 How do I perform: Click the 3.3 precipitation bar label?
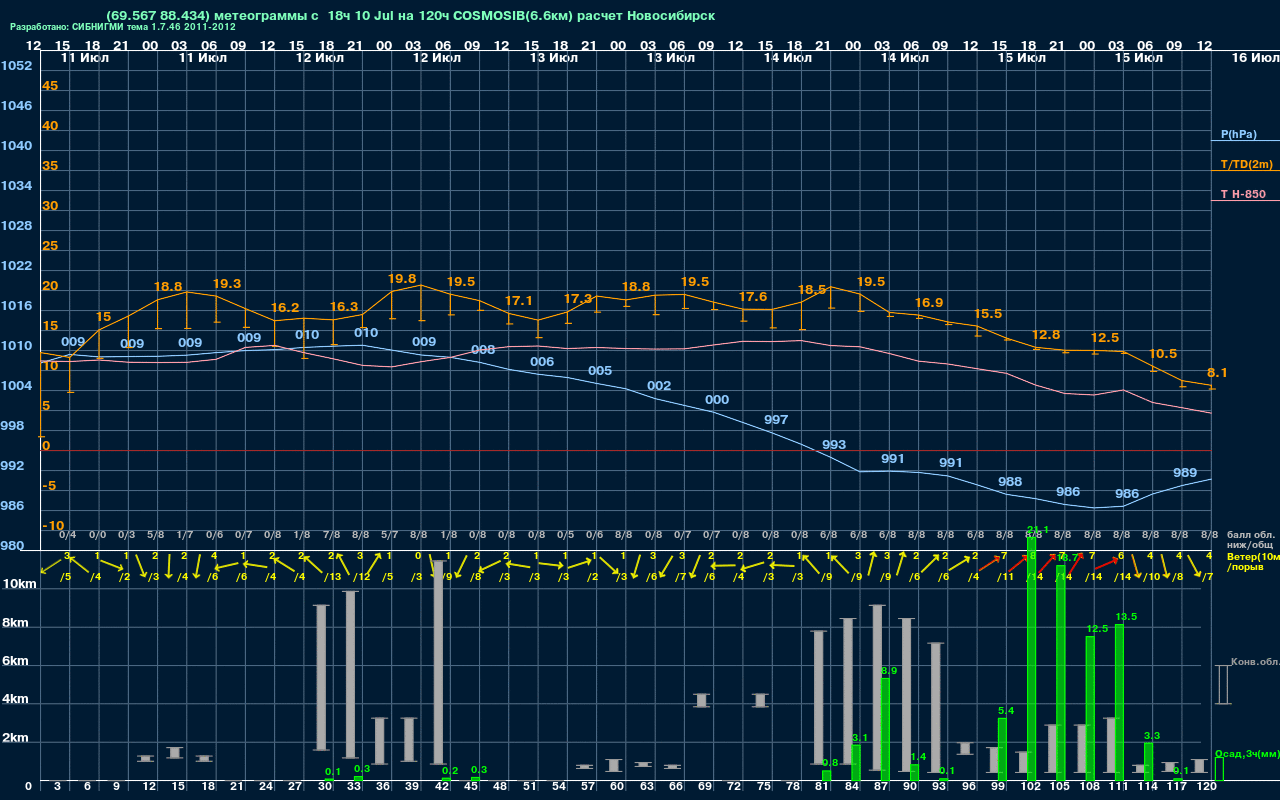[x=1152, y=736]
